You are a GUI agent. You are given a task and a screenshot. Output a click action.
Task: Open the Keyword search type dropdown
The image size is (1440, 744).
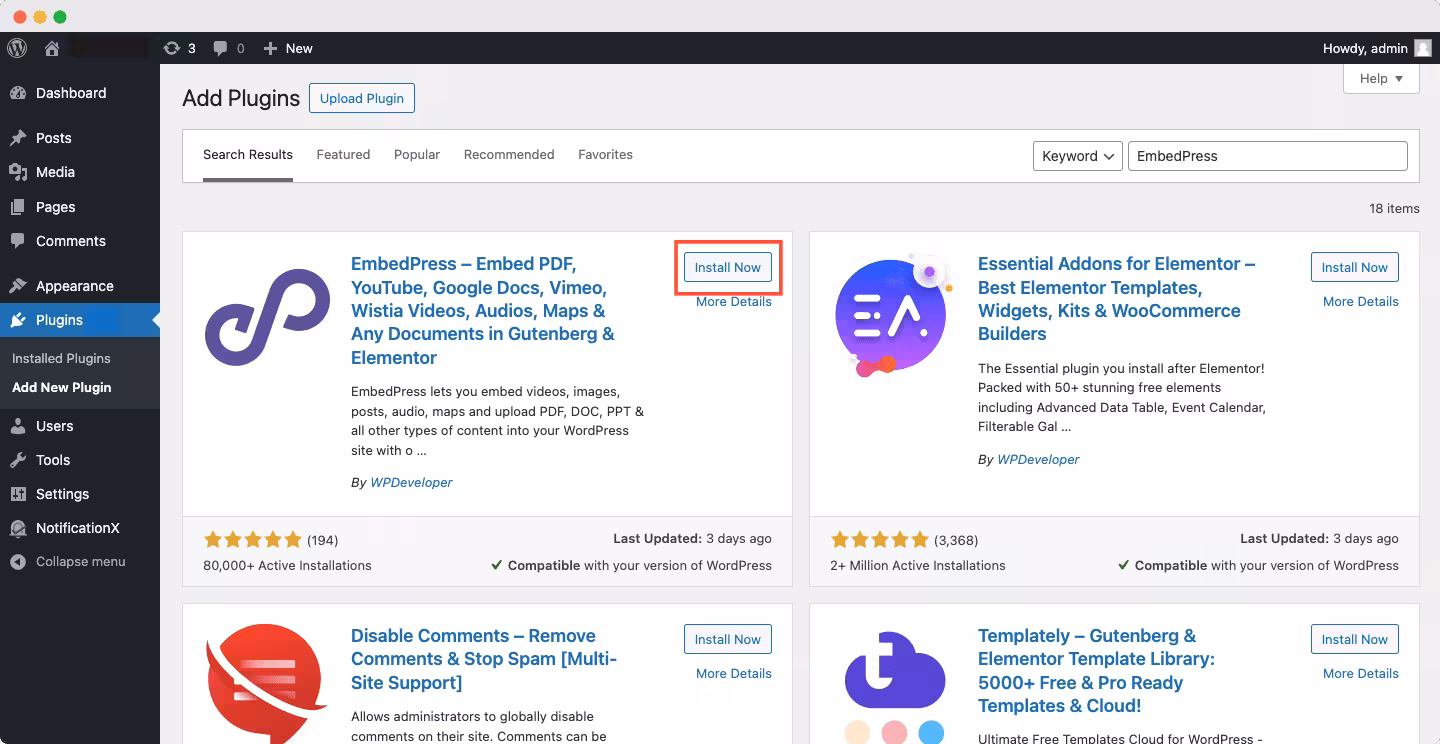click(1078, 156)
